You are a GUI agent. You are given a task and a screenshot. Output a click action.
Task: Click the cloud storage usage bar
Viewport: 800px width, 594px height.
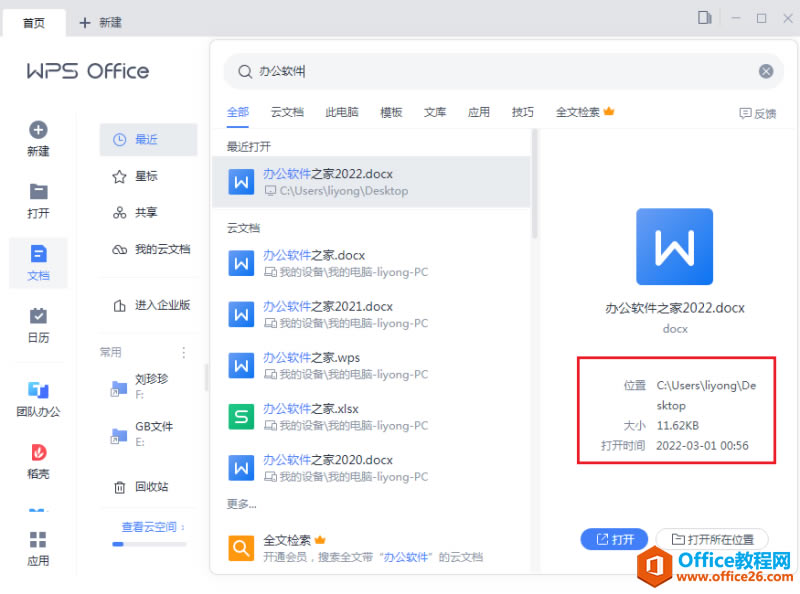[149, 544]
